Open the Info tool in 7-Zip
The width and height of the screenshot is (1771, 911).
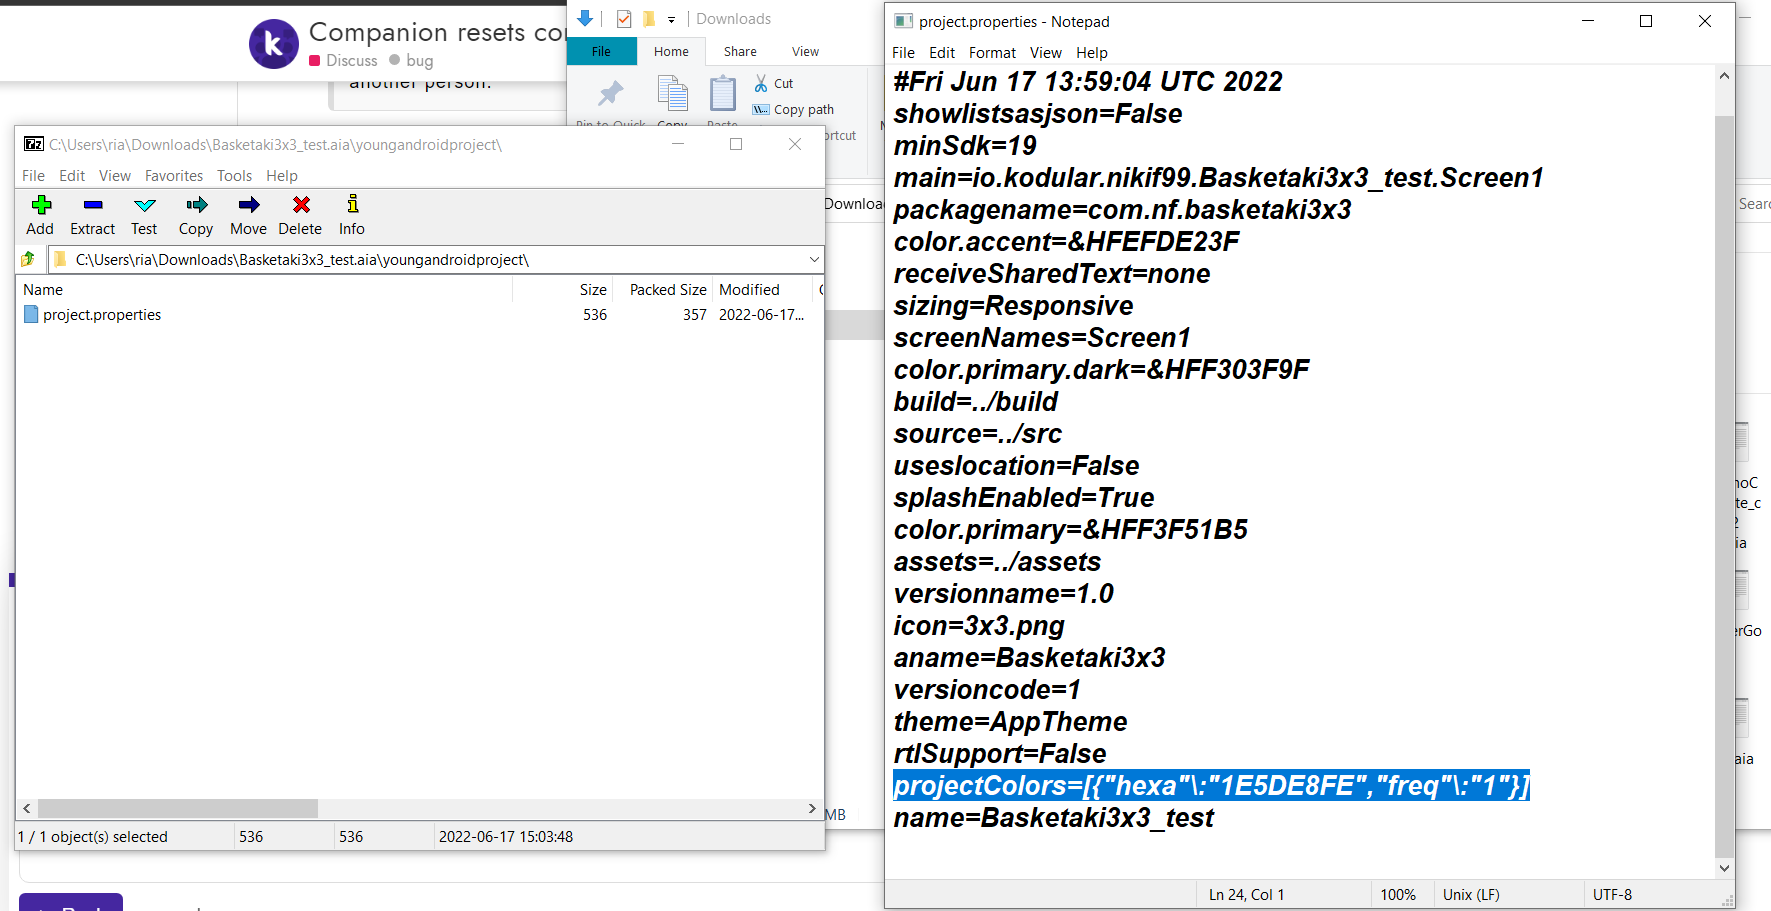coord(352,215)
